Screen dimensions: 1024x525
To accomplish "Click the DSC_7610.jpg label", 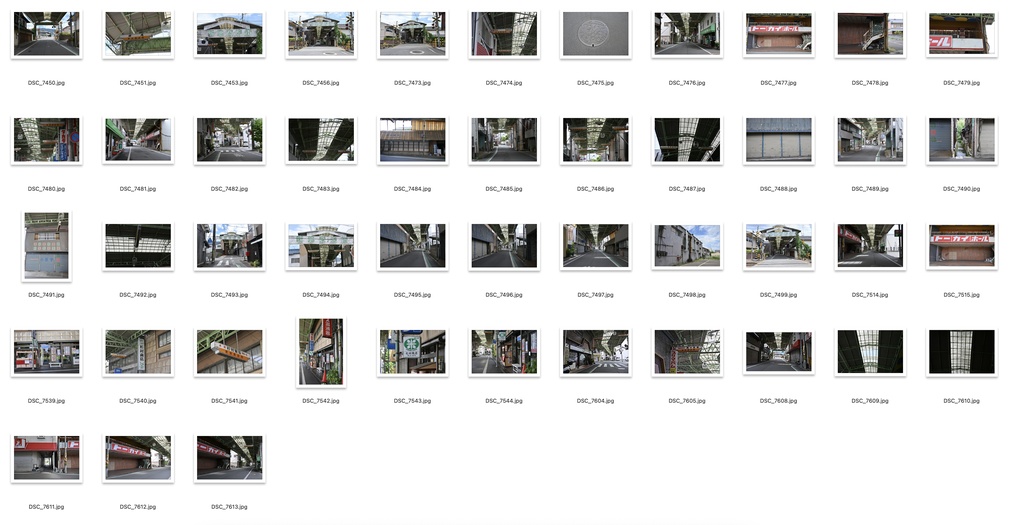I will coord(961,401).
